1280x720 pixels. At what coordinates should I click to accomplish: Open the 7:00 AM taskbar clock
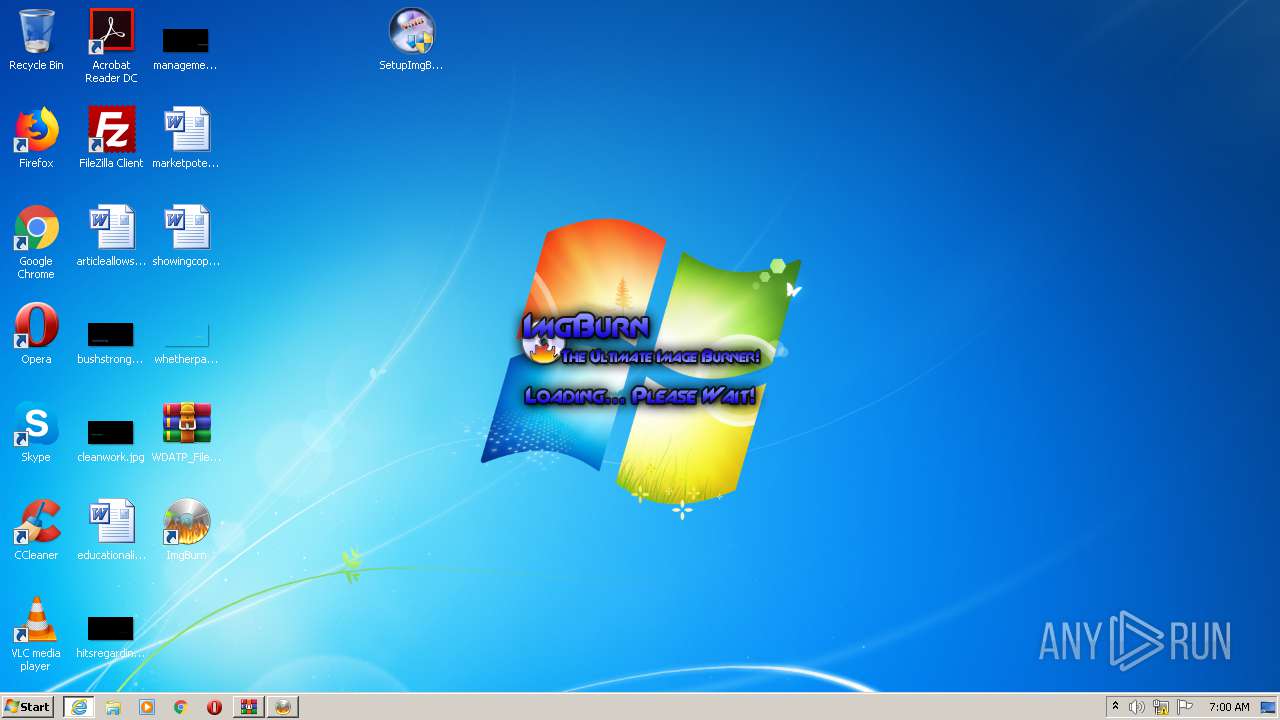(1229, 707)
